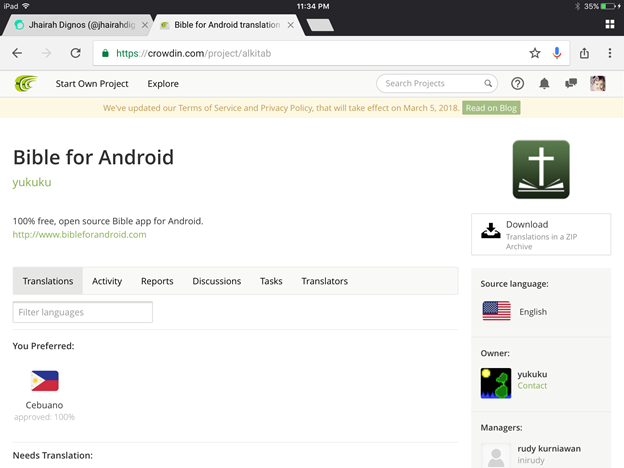The height and width of the screenshot is (468, 624).
Task: Click the inirudy username text
Action: pos(531,460)
